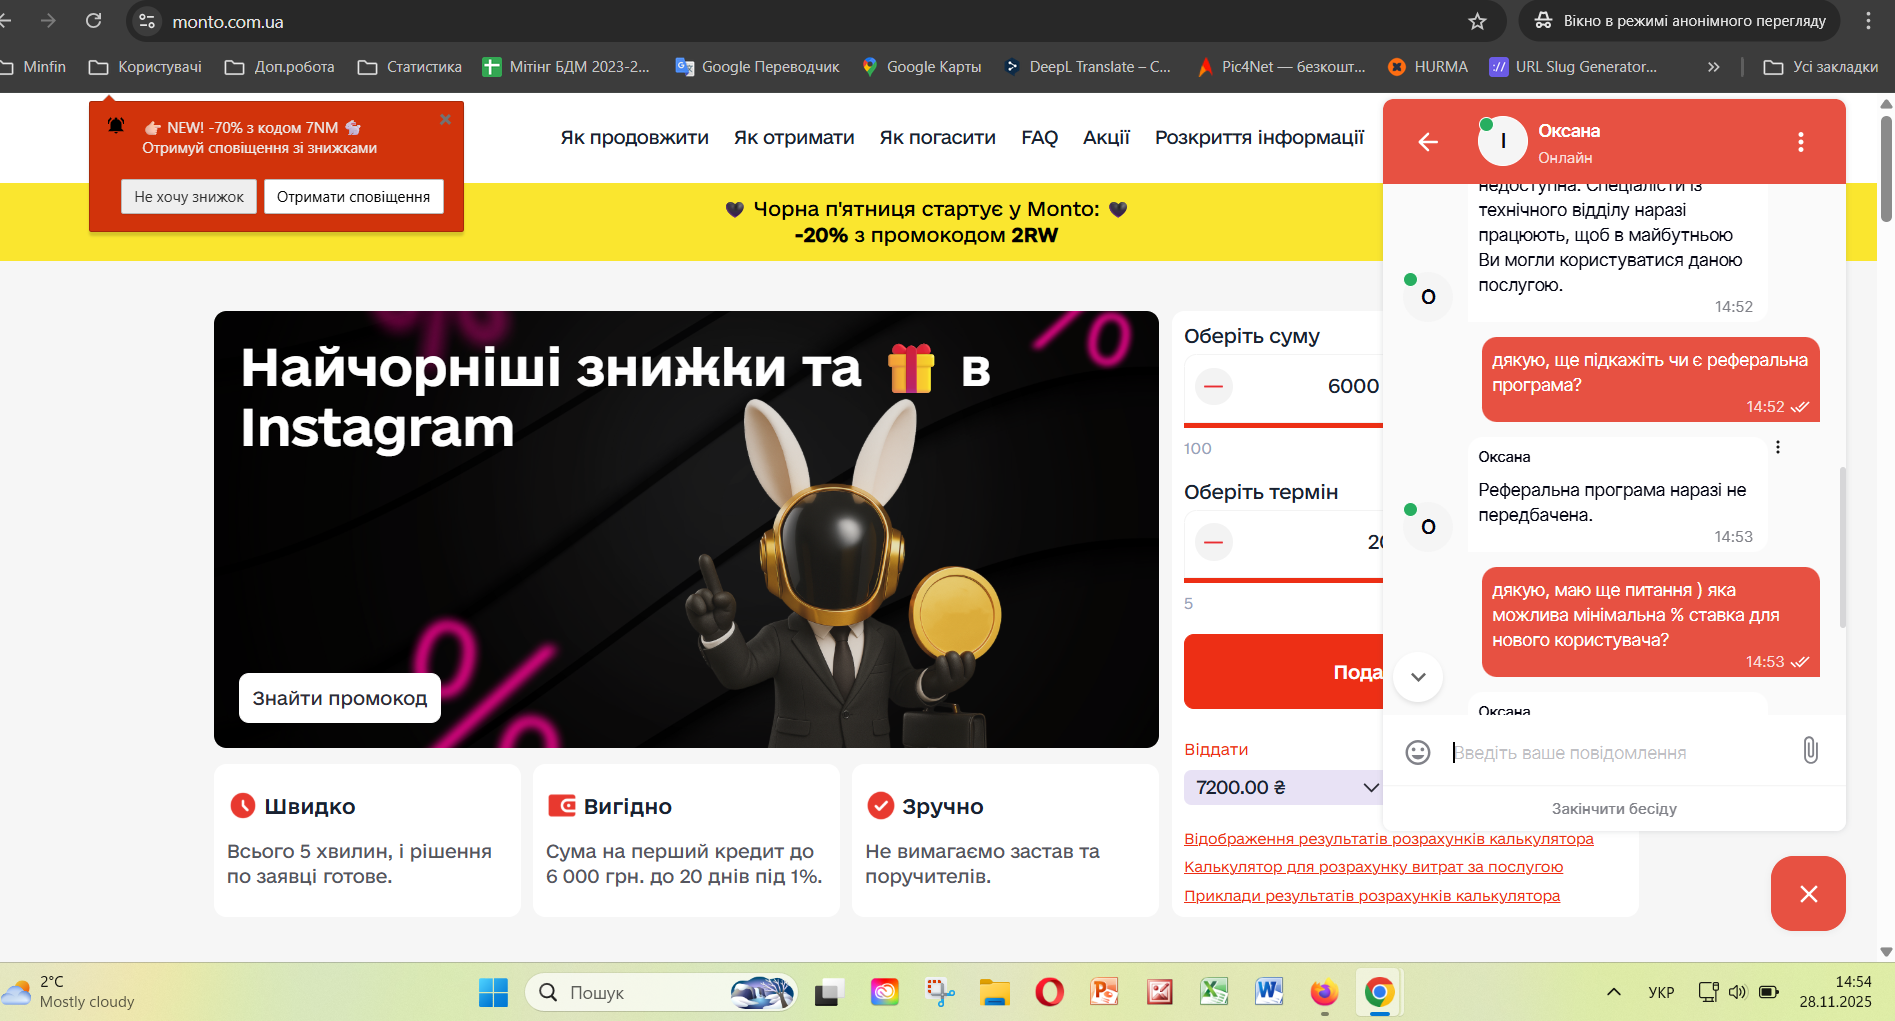Show hidden system tray icons
This screenshot has width=1895, height=1021.
[1613, 992]
